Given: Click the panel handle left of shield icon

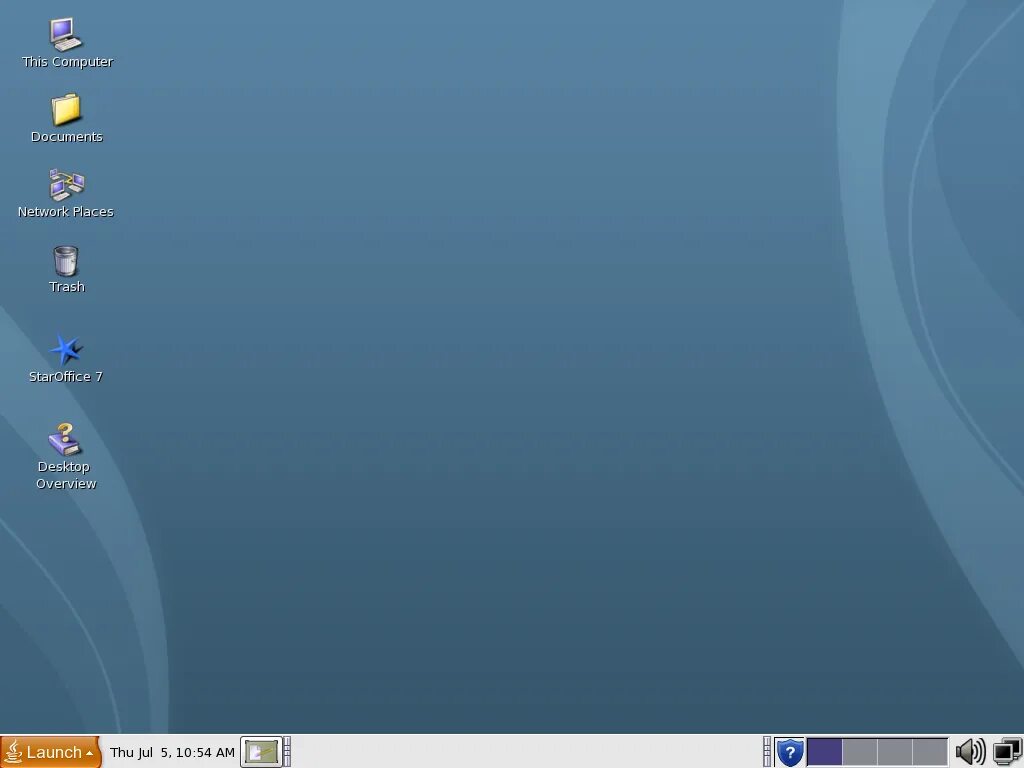Looking at the screenshot, I should [x=767, y=752].
